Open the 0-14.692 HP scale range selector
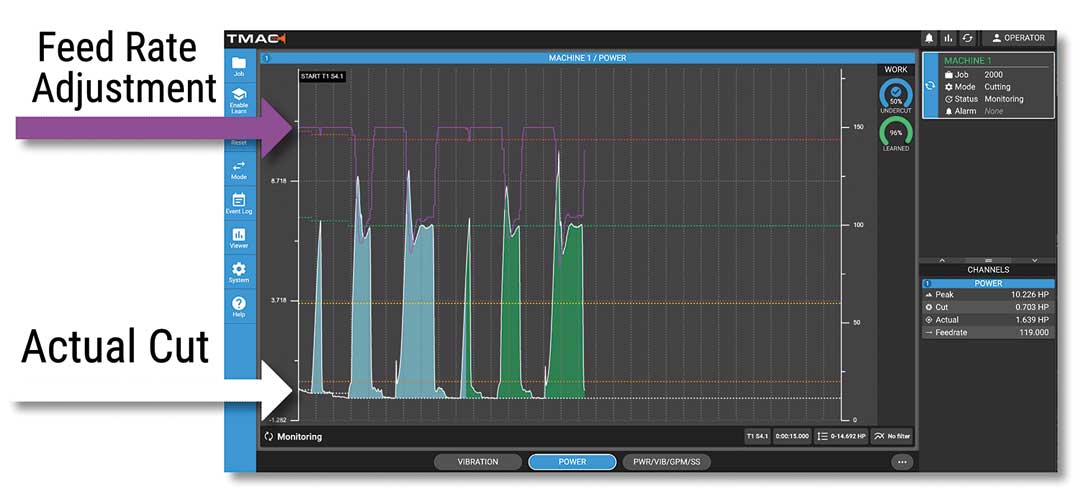 pos(840,437)
